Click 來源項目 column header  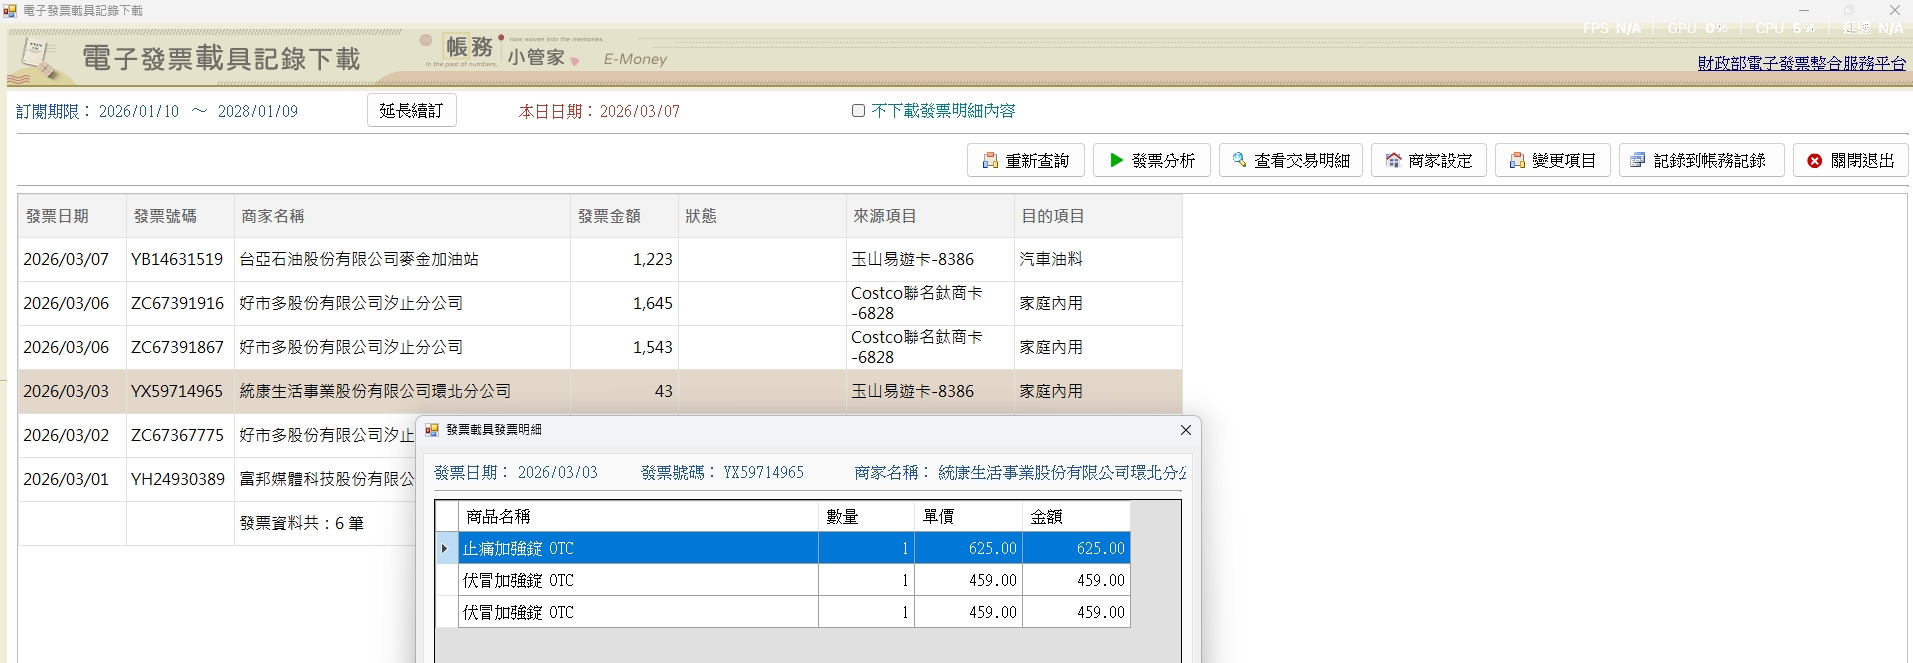click(884, 216)
